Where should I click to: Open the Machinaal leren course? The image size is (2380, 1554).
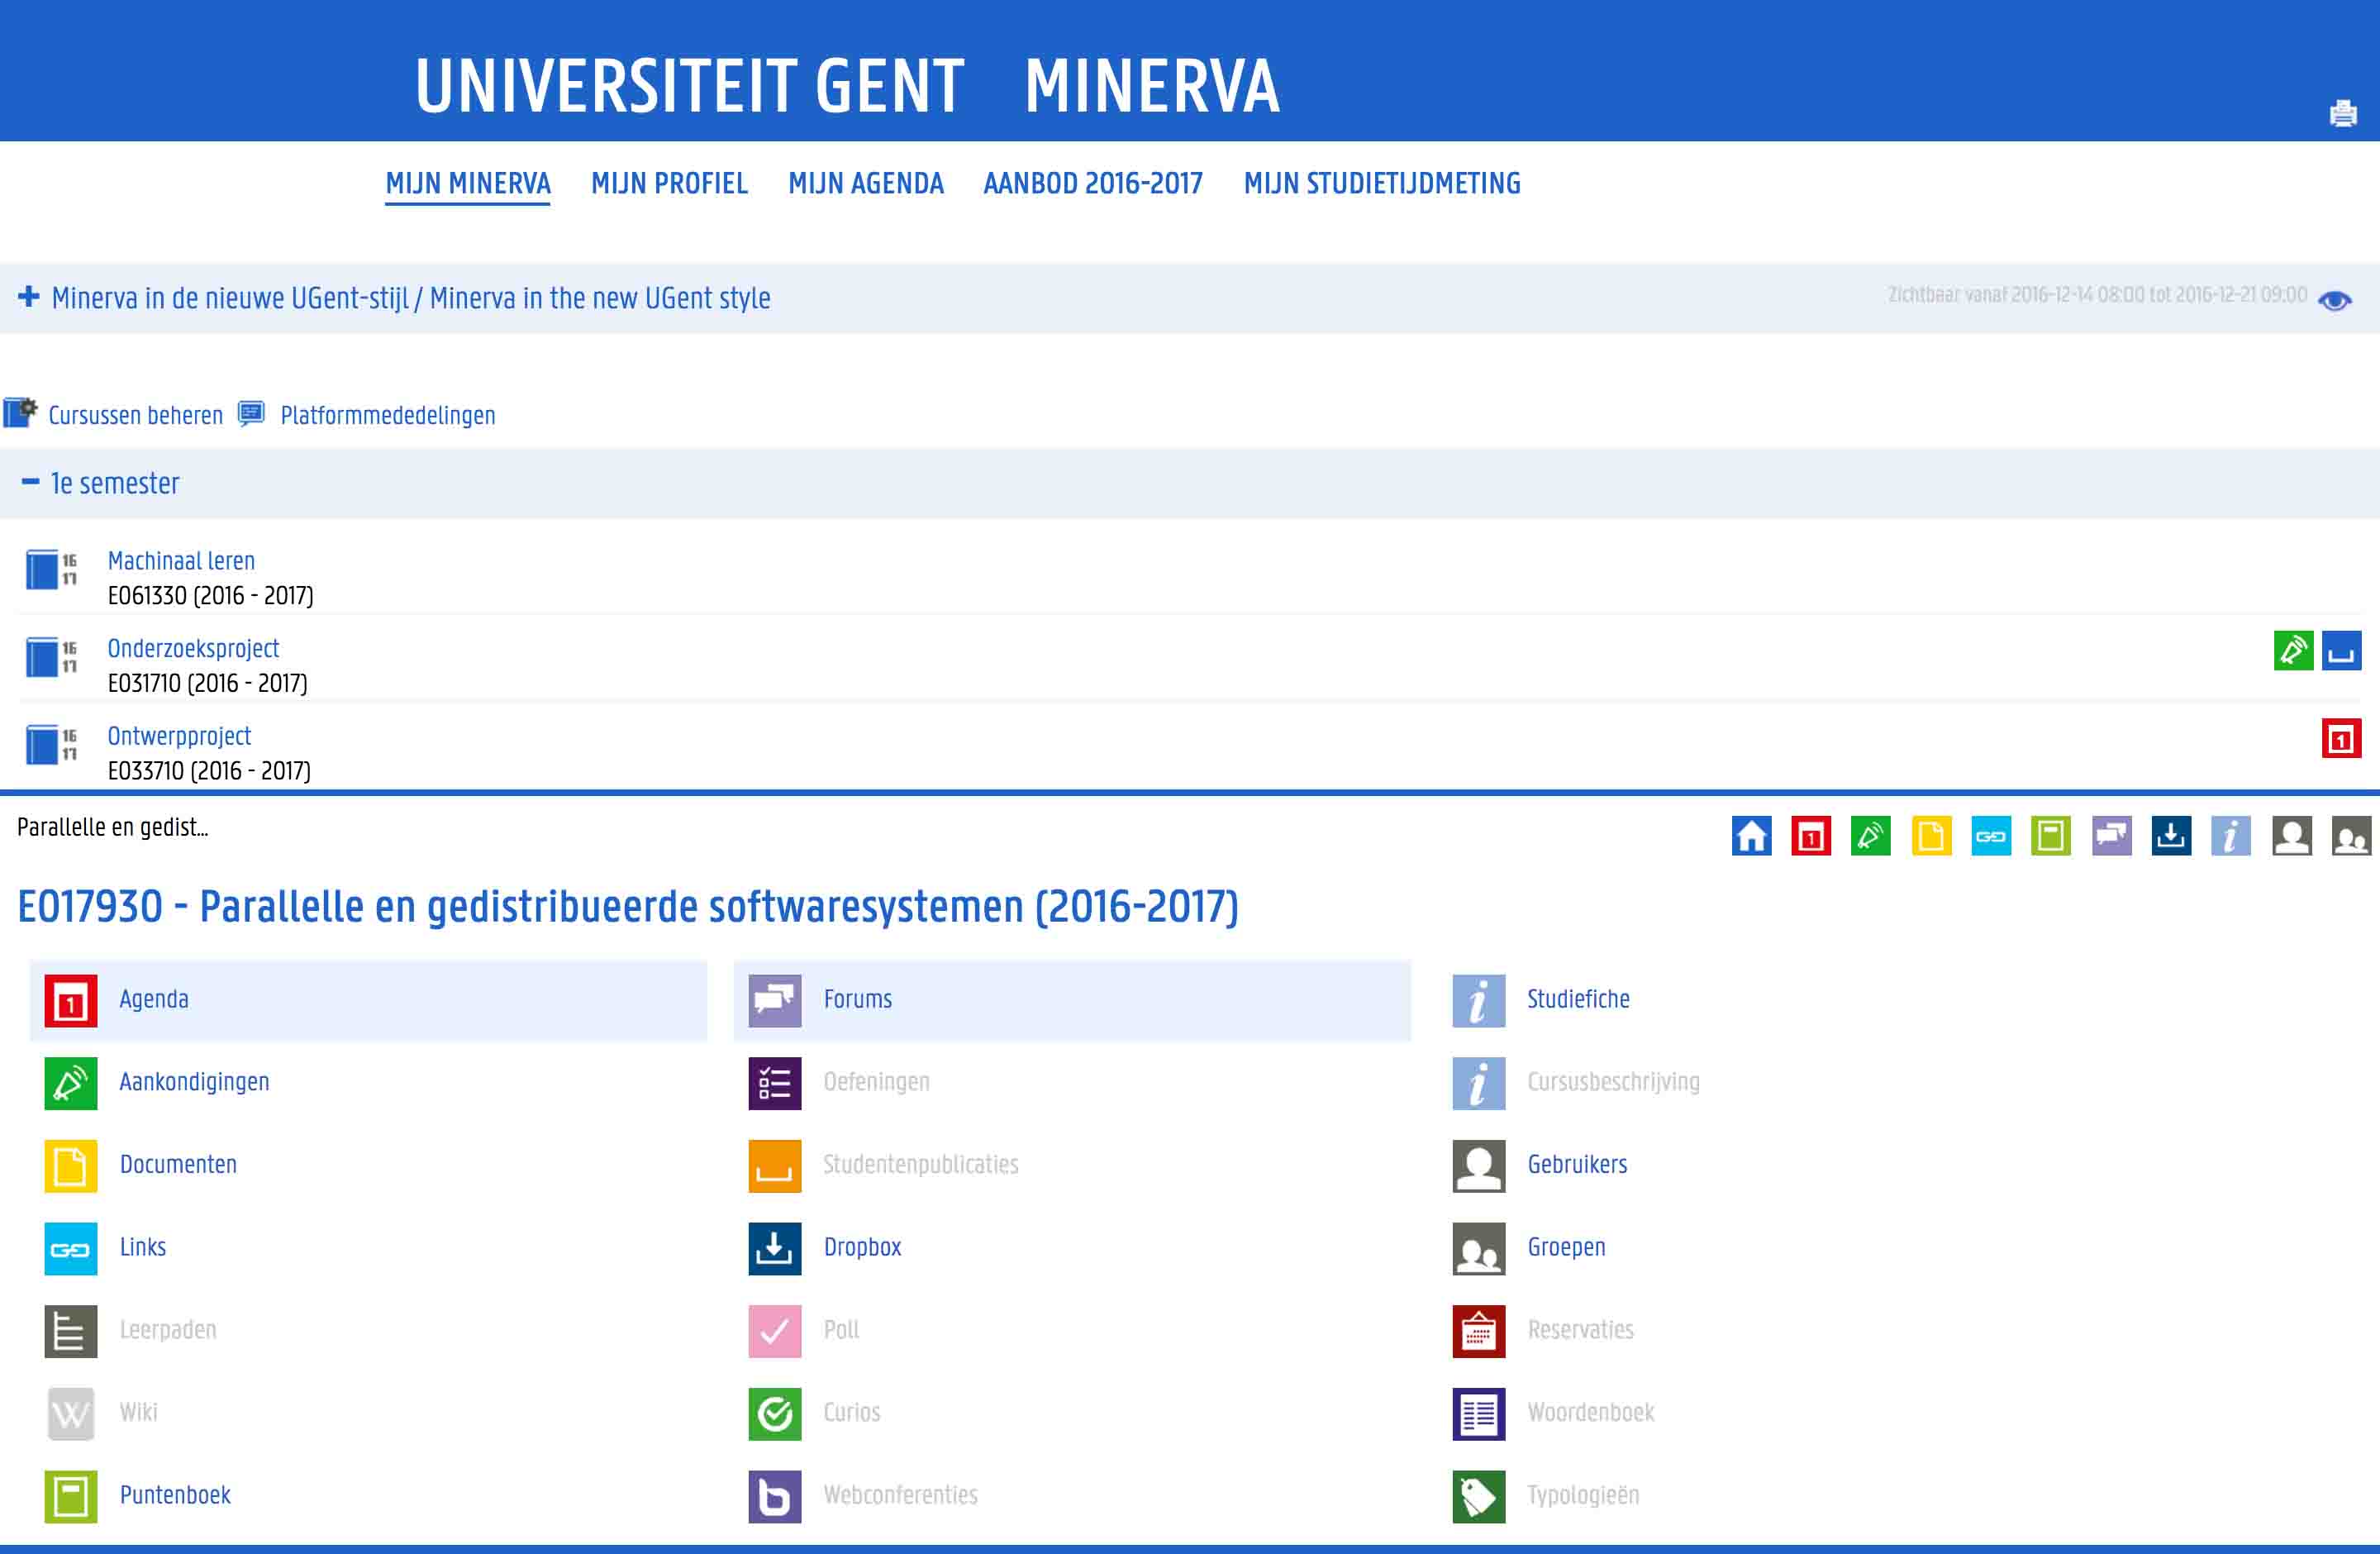(x=181, y=561)
